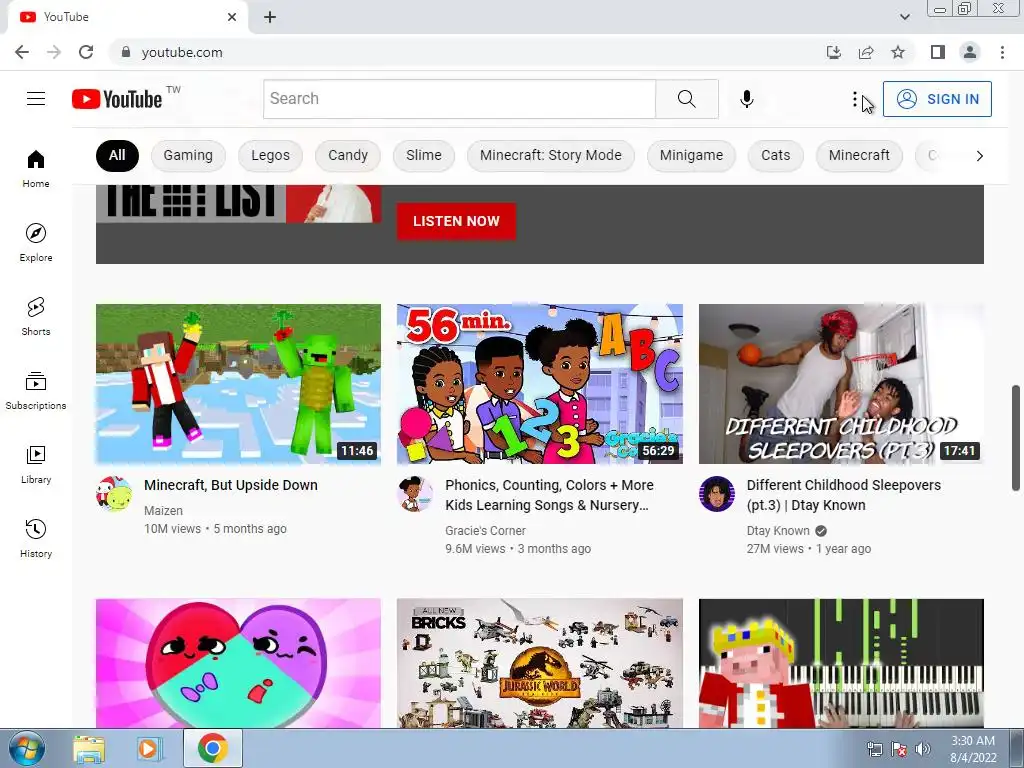This screenshot has height=768, width=1024.
Task: Click Maizen channel avatar
Action: tap(114, 494)
